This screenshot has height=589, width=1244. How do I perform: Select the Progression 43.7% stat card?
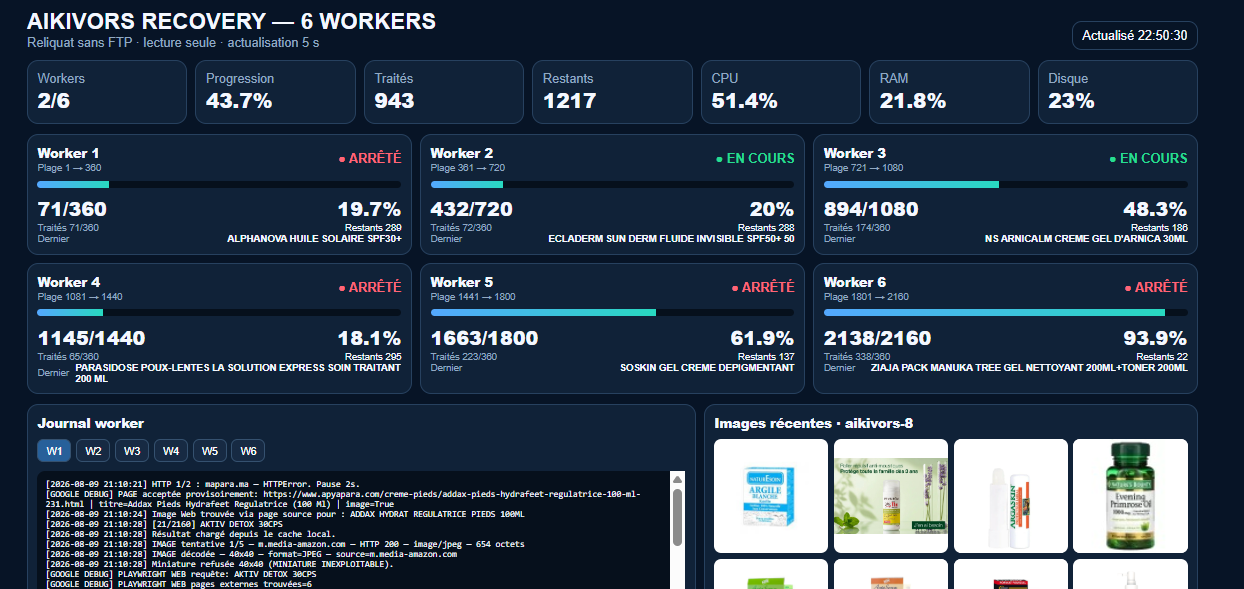(275, 92)
